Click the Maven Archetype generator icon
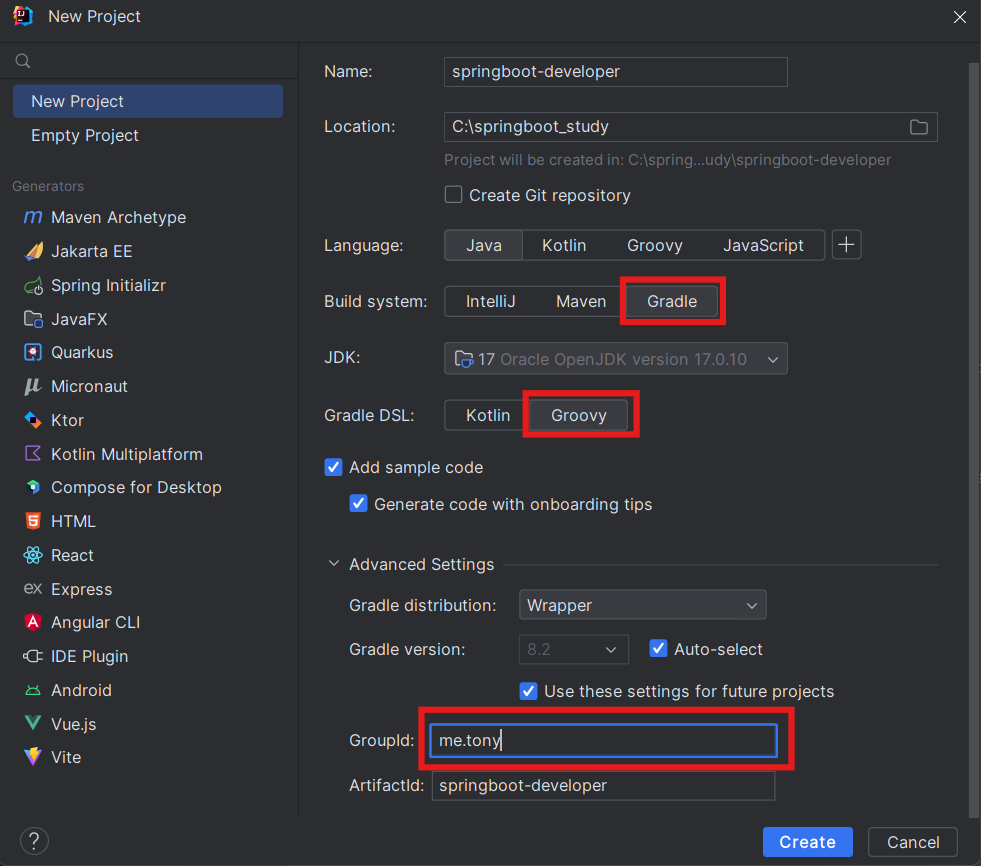 click(x=33, y=217)
